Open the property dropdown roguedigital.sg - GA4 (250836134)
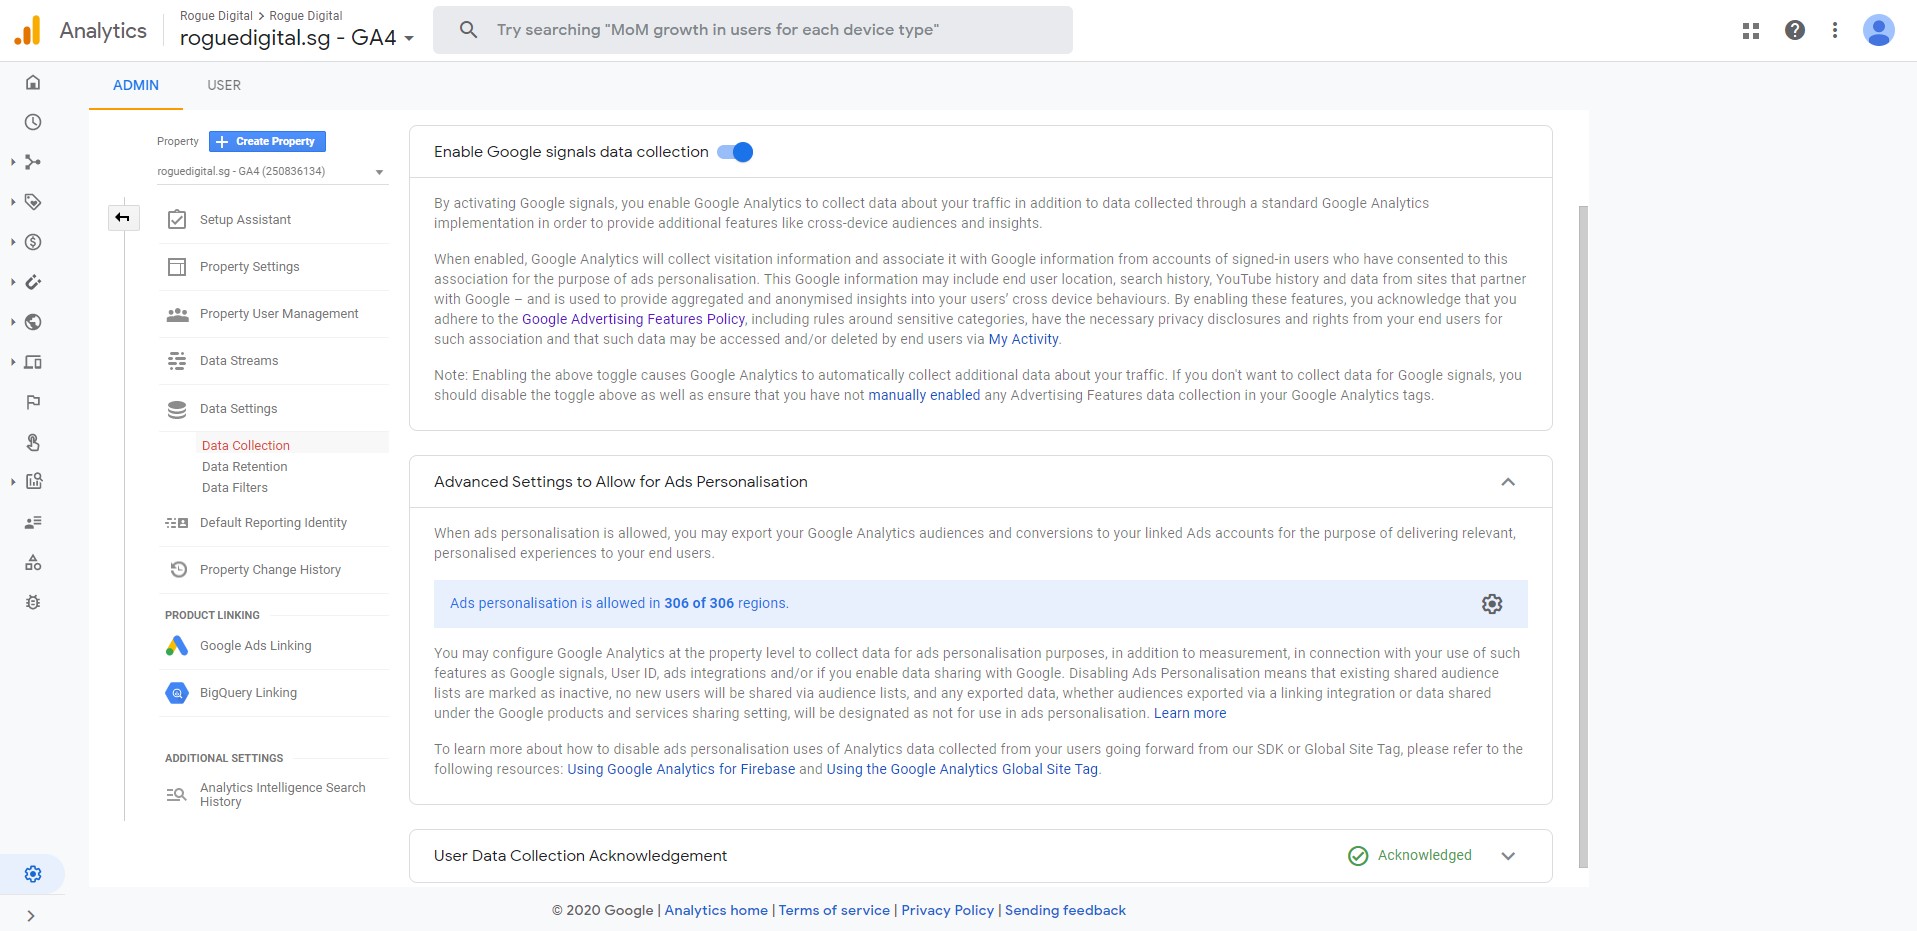Image resolution: width=1917 pixels, height=931 pixels. 271,172
